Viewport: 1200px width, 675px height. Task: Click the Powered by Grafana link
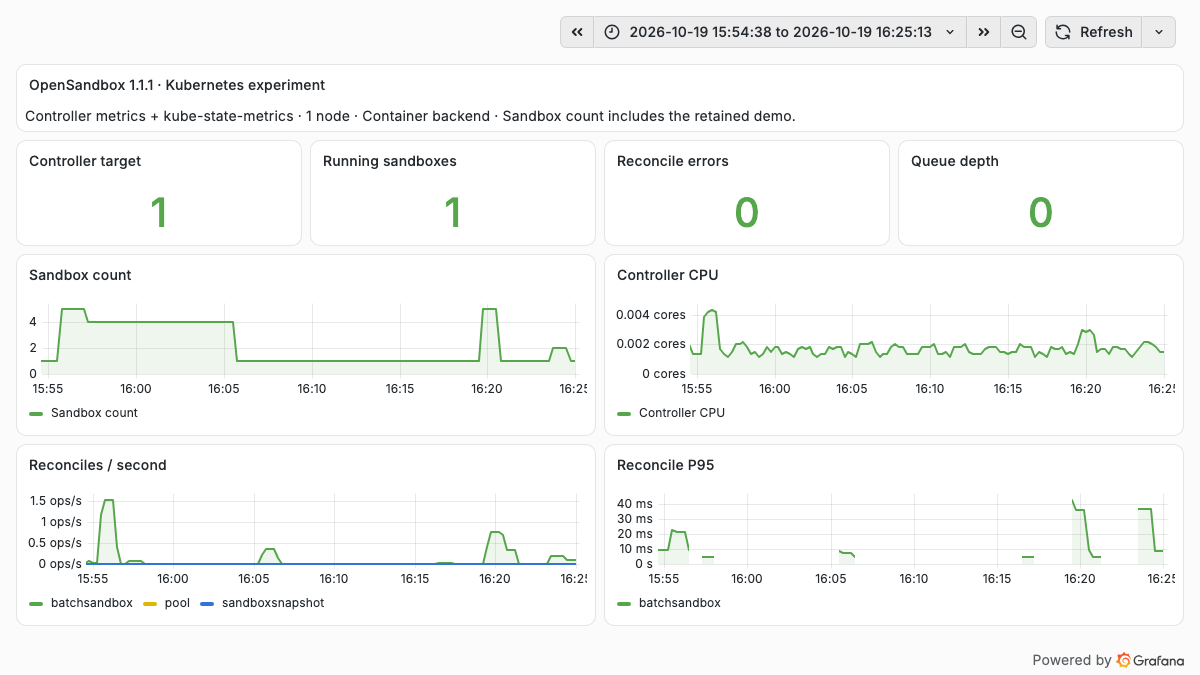1108,660
